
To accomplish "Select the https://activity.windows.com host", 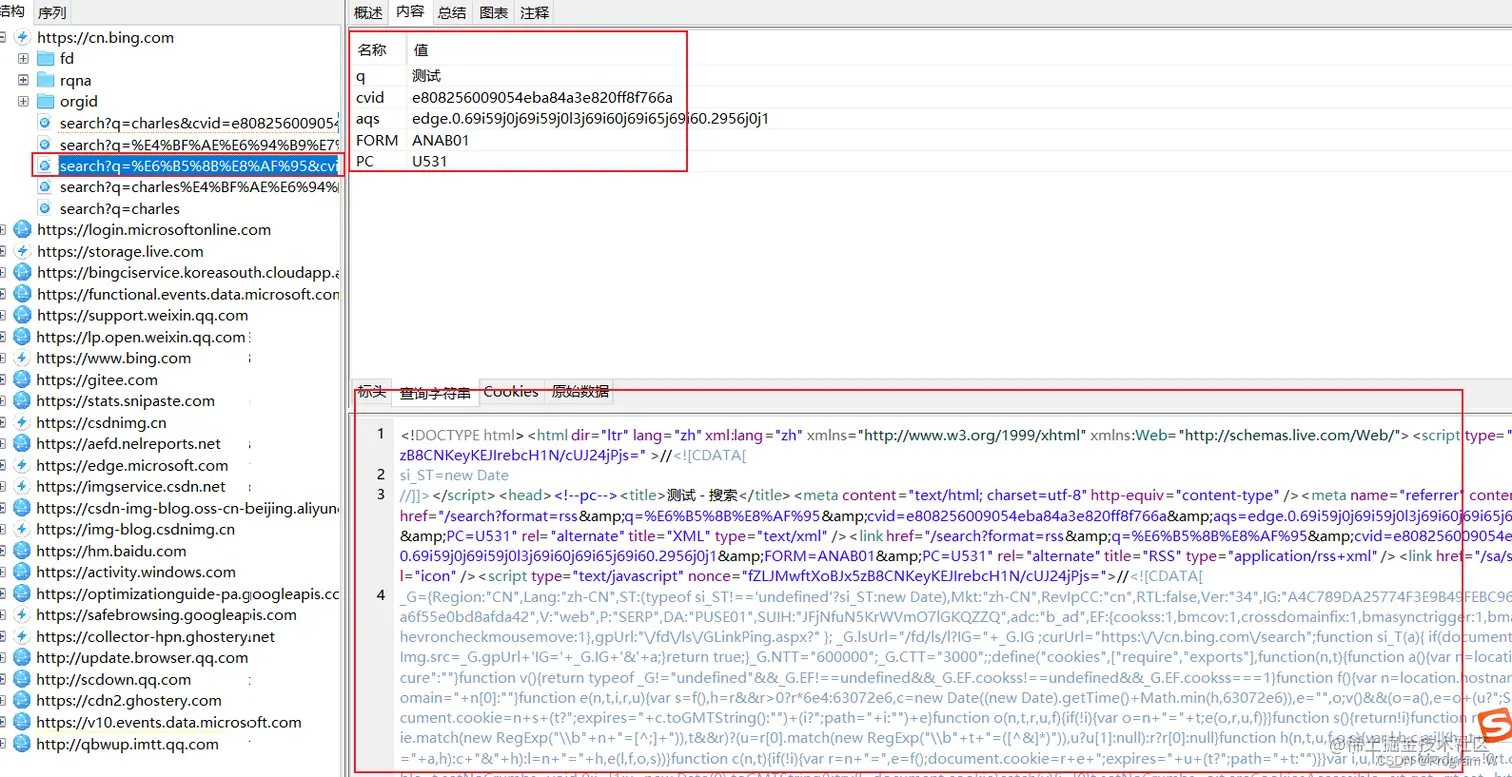I will pyautogui.click(x=137, y=572).
